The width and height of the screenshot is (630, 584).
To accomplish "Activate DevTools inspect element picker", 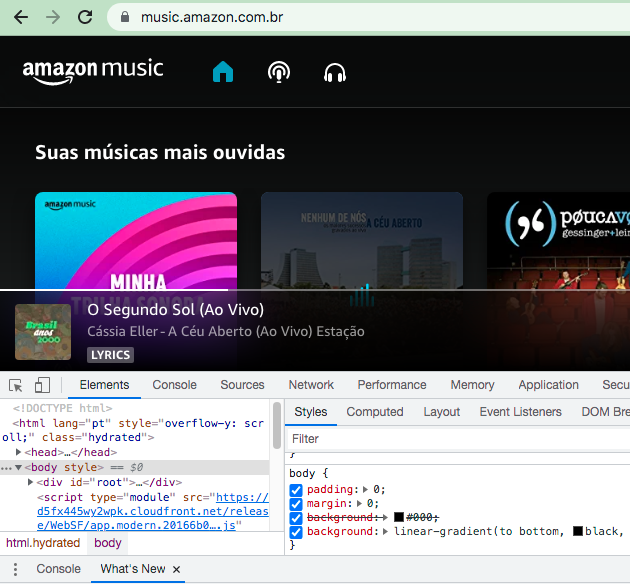I will pos(16,385).
